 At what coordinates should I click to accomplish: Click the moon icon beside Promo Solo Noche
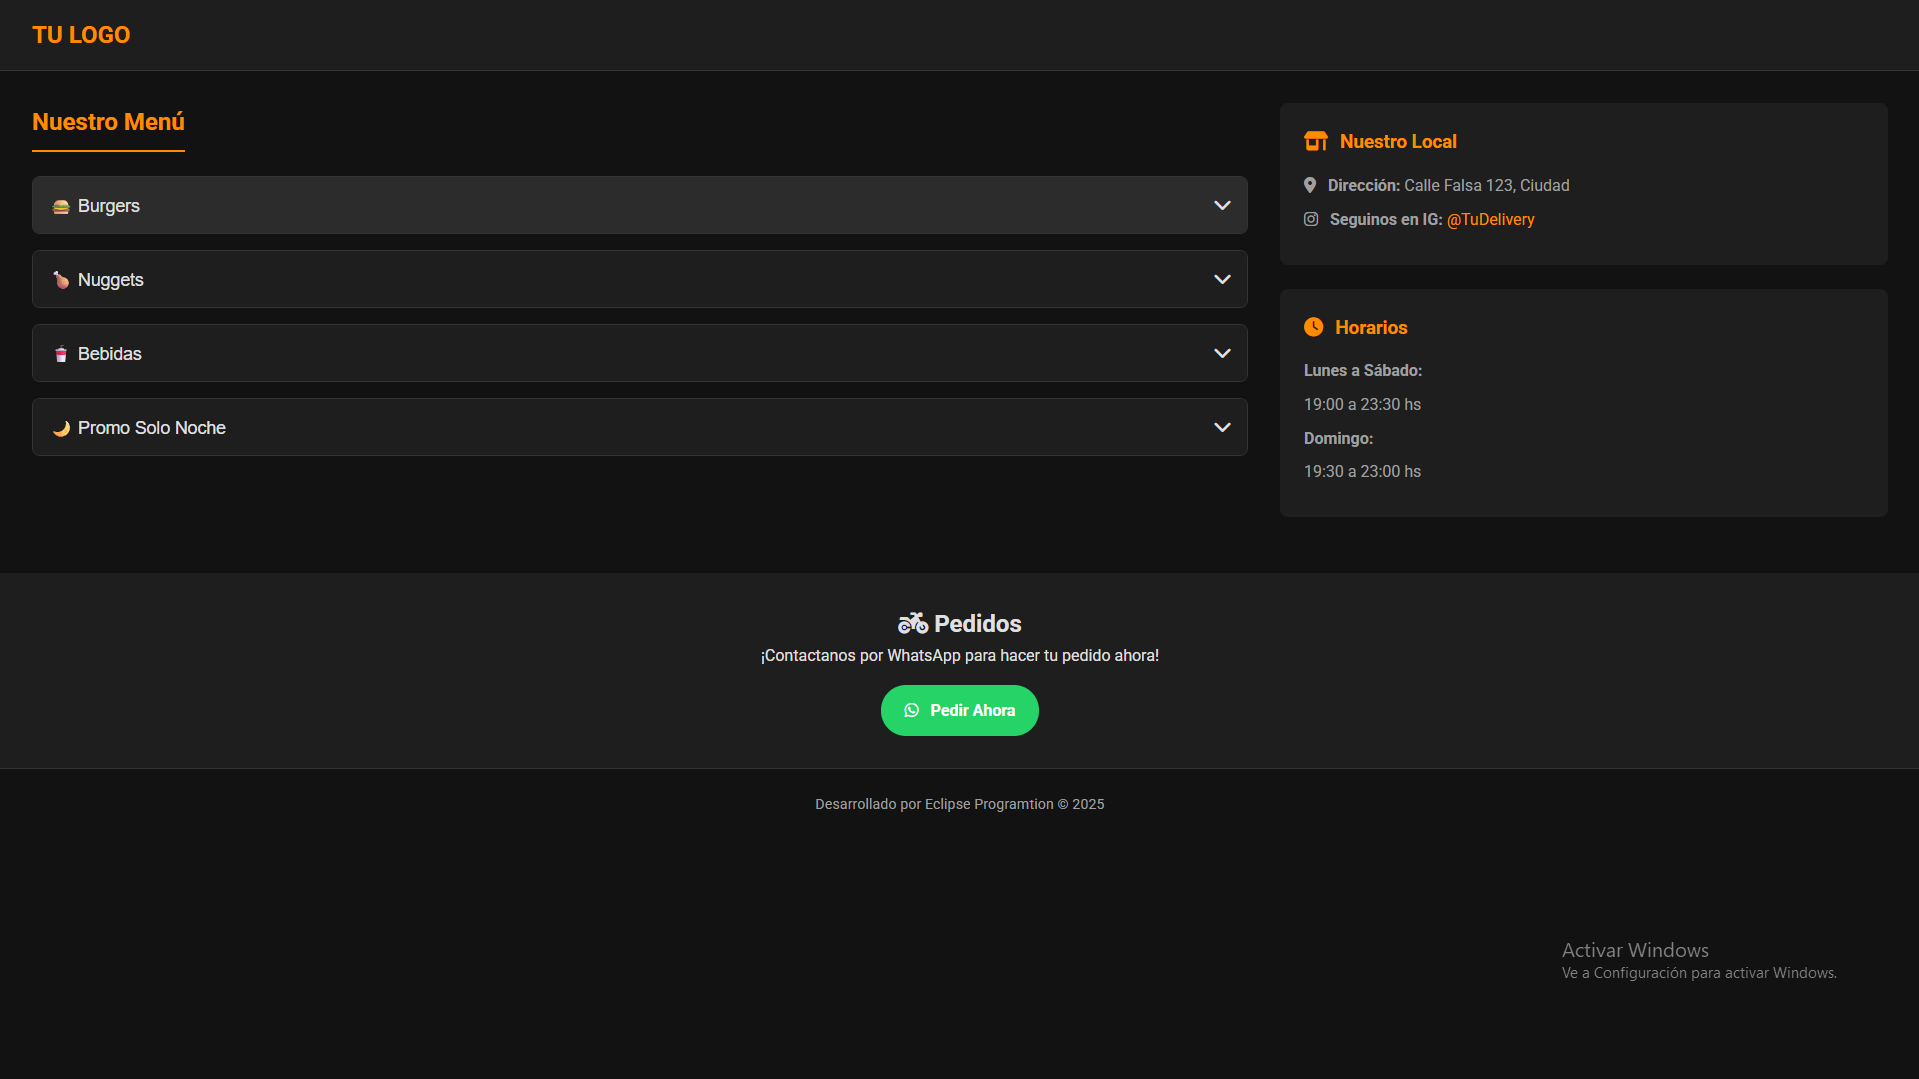point(61,429)
